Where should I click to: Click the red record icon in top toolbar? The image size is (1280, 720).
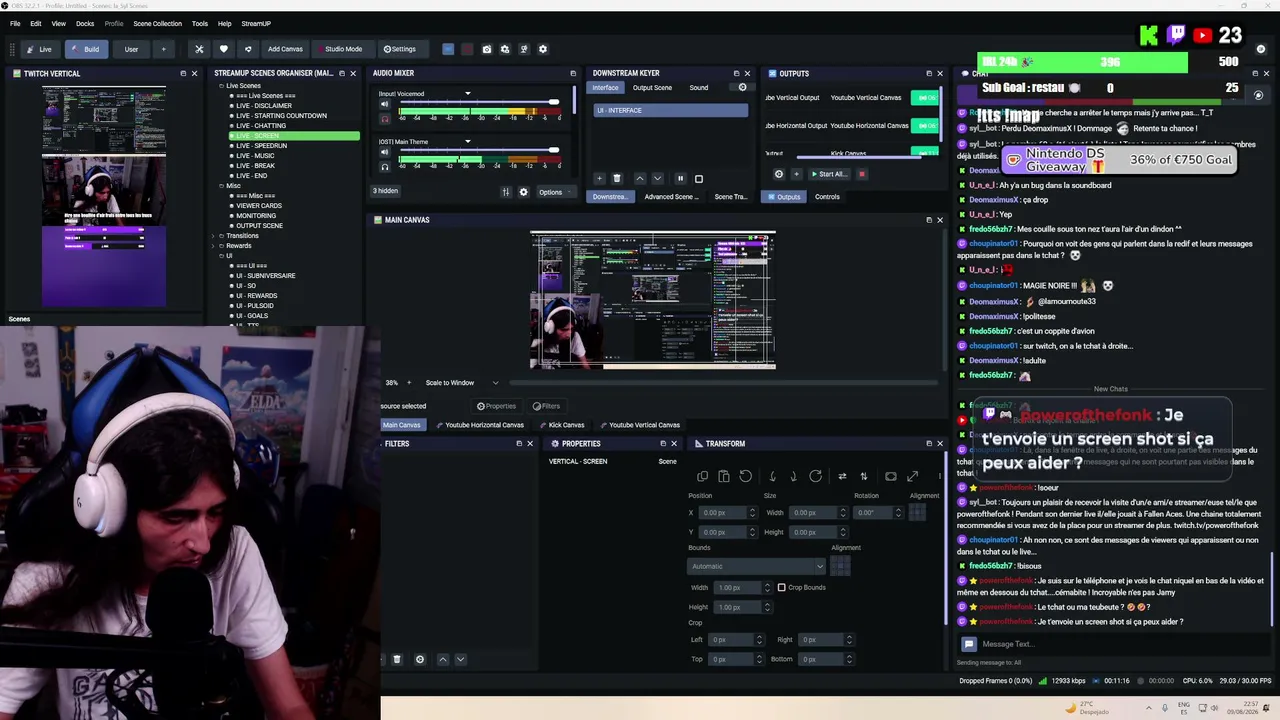point(467,49)
